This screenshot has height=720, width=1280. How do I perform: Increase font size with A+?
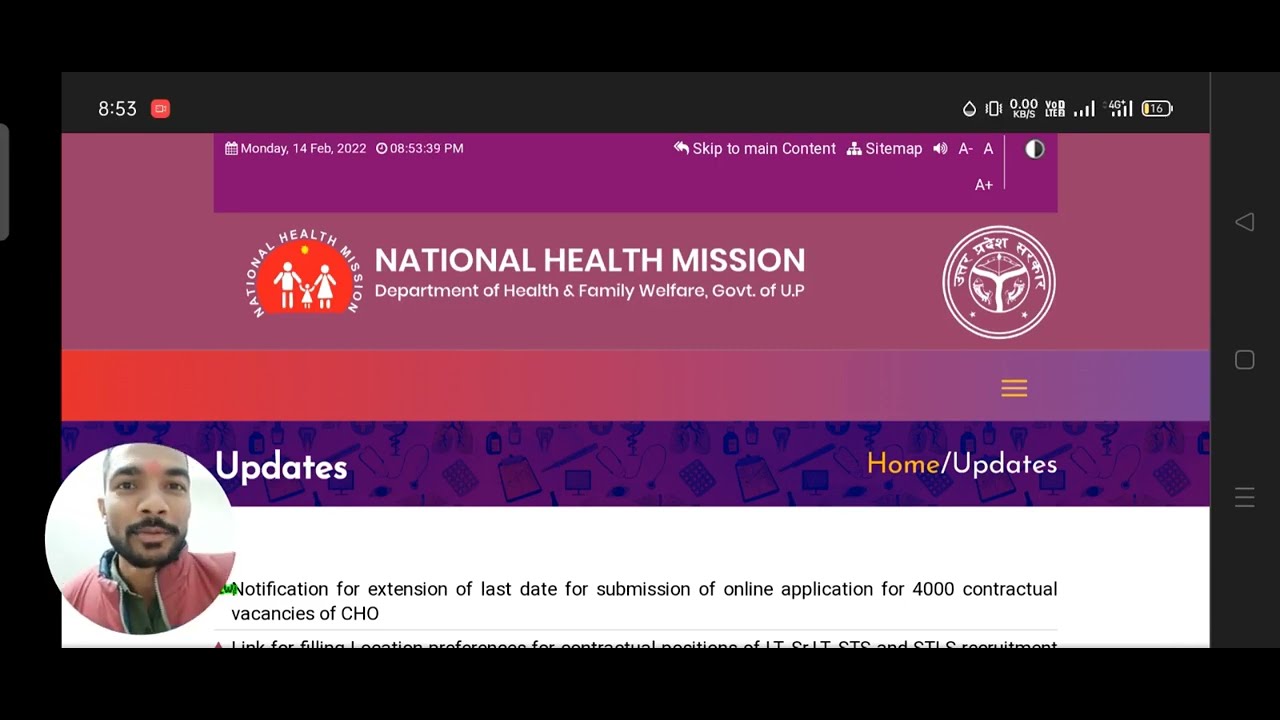(x=984, y=185)
